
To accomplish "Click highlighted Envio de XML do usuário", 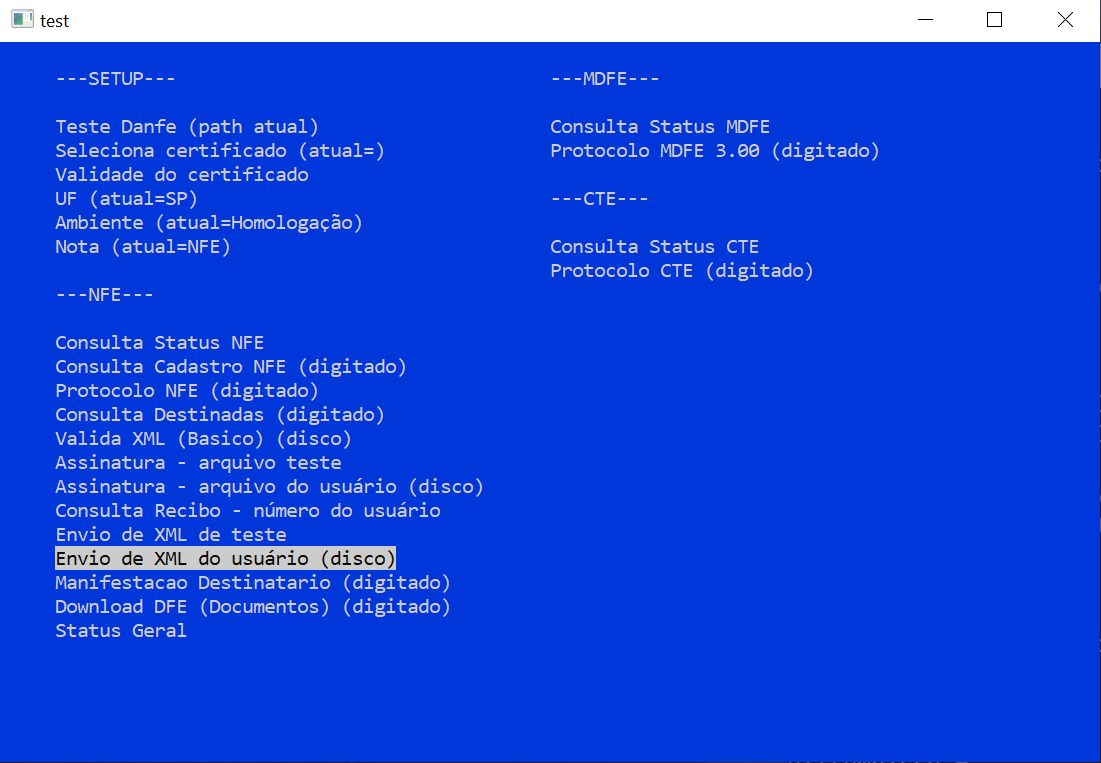I will pyautogui.click(x=225, y=558).
